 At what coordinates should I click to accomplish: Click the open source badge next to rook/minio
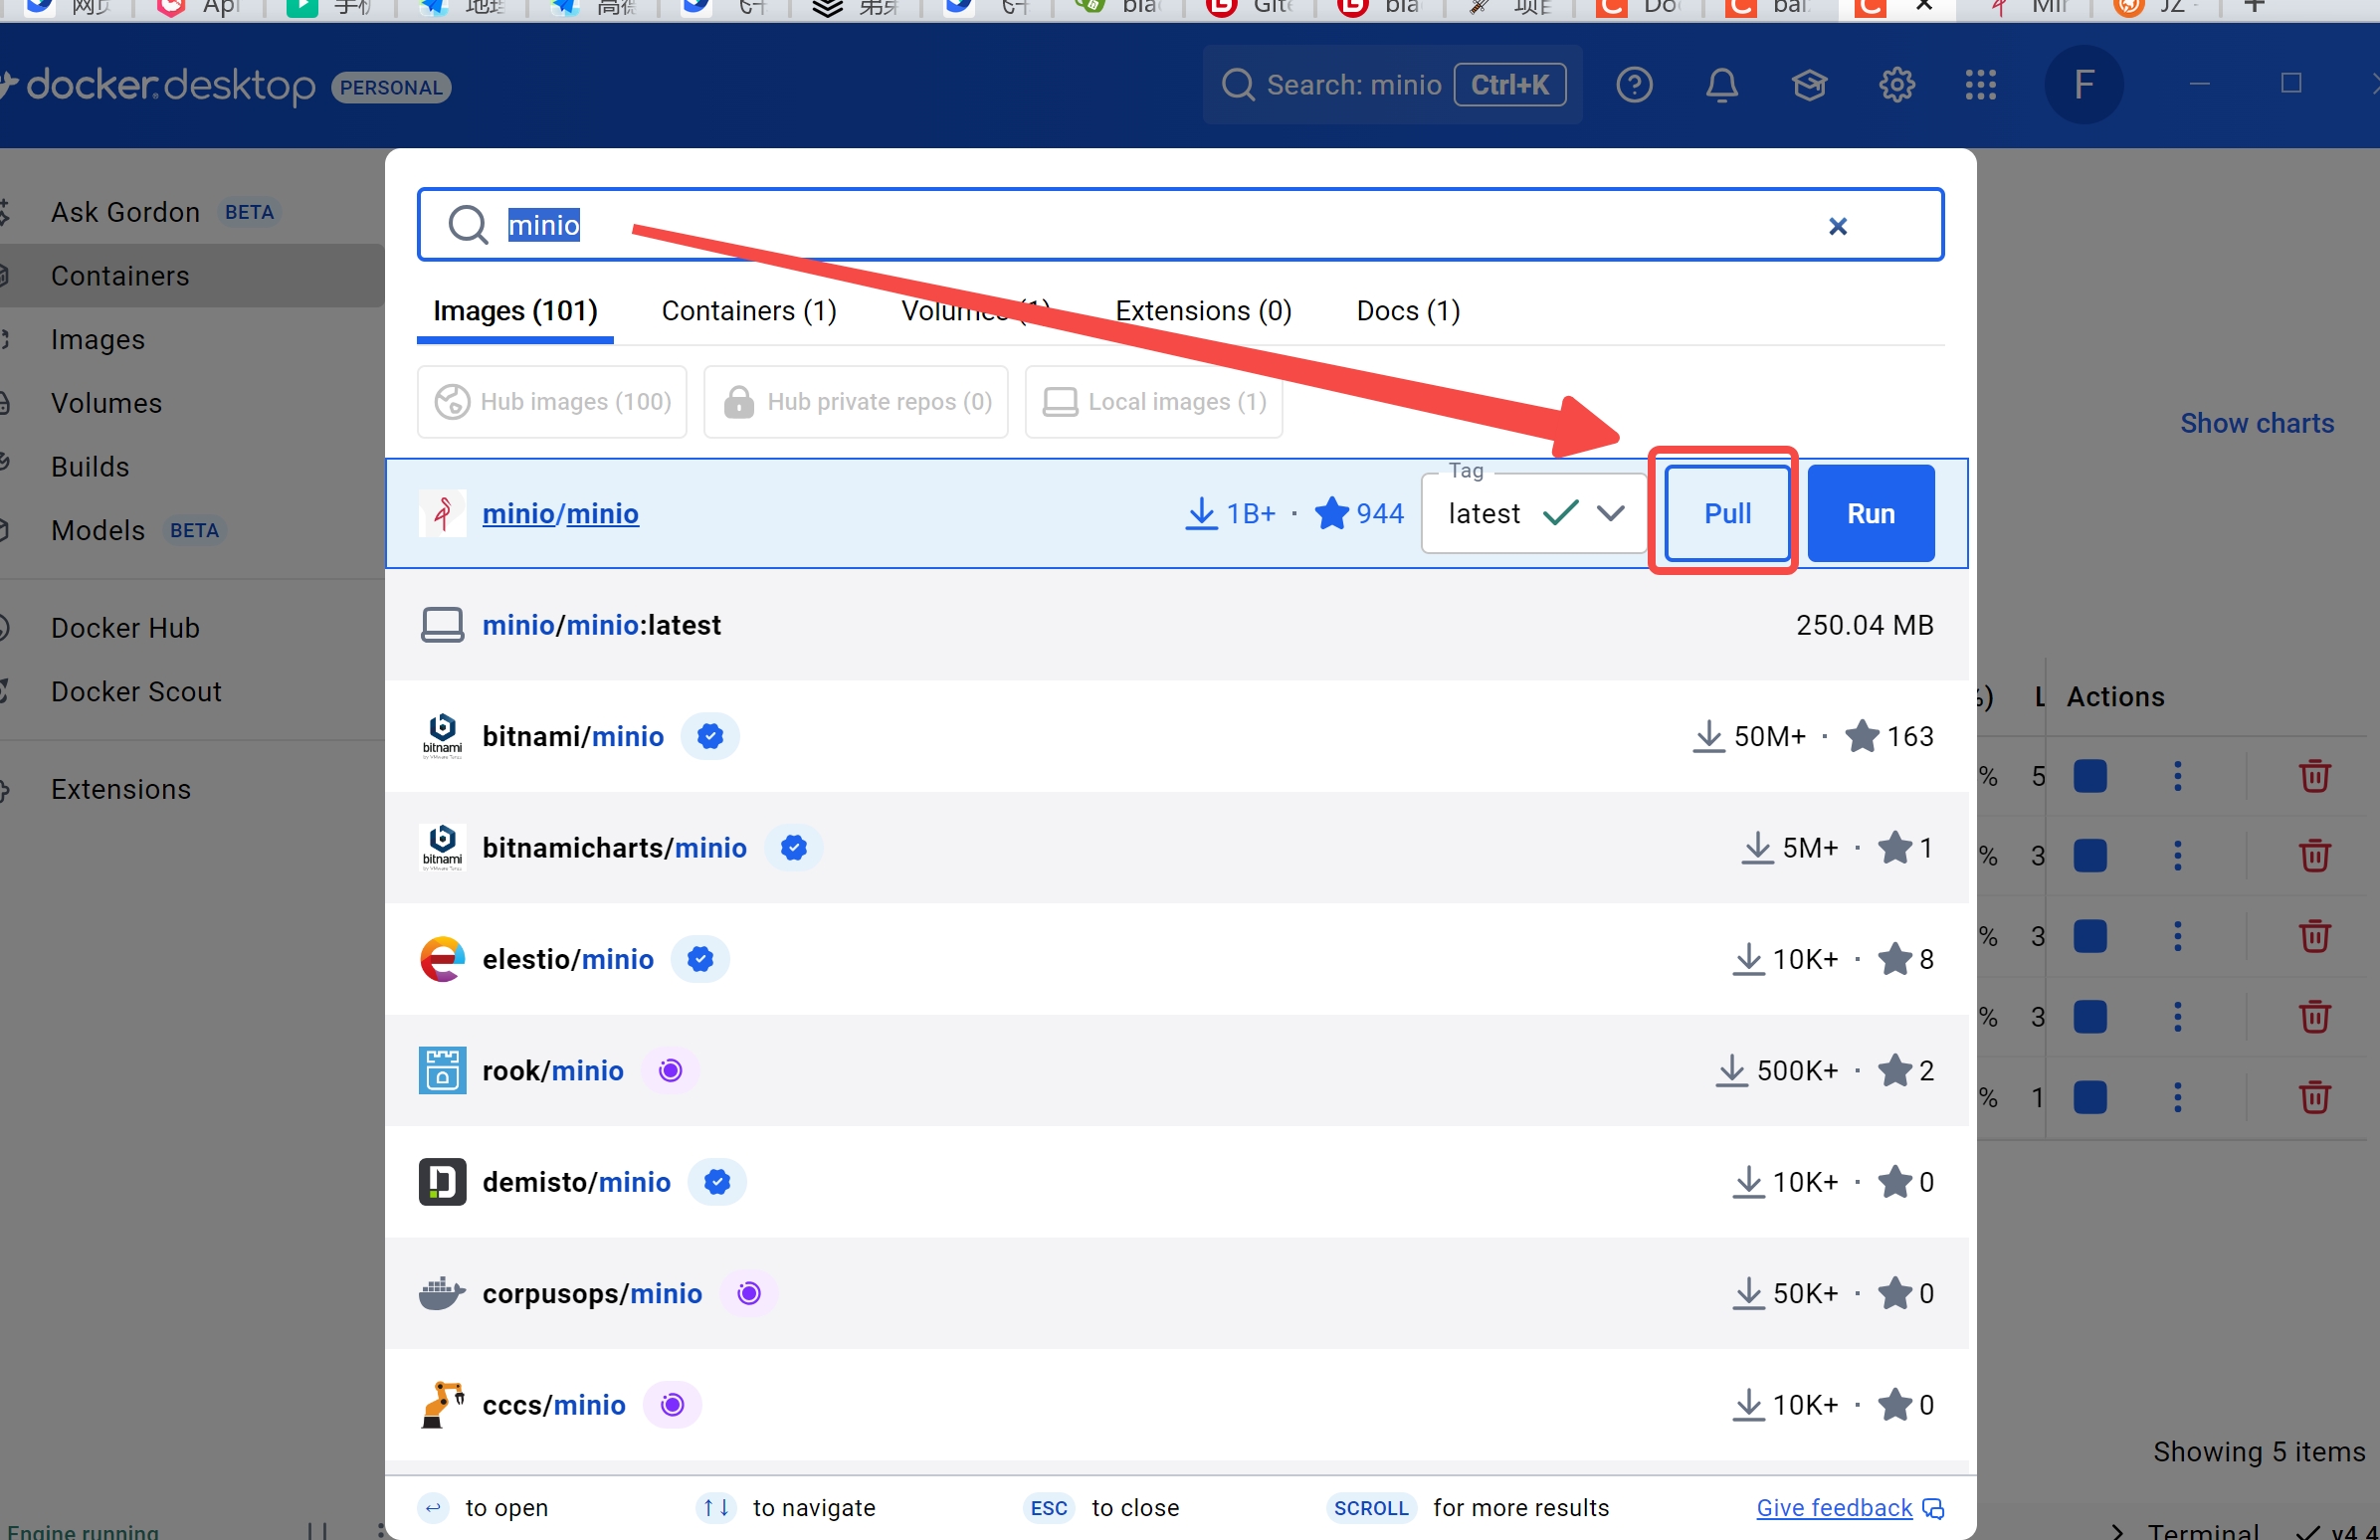[x=670, y=1071]
